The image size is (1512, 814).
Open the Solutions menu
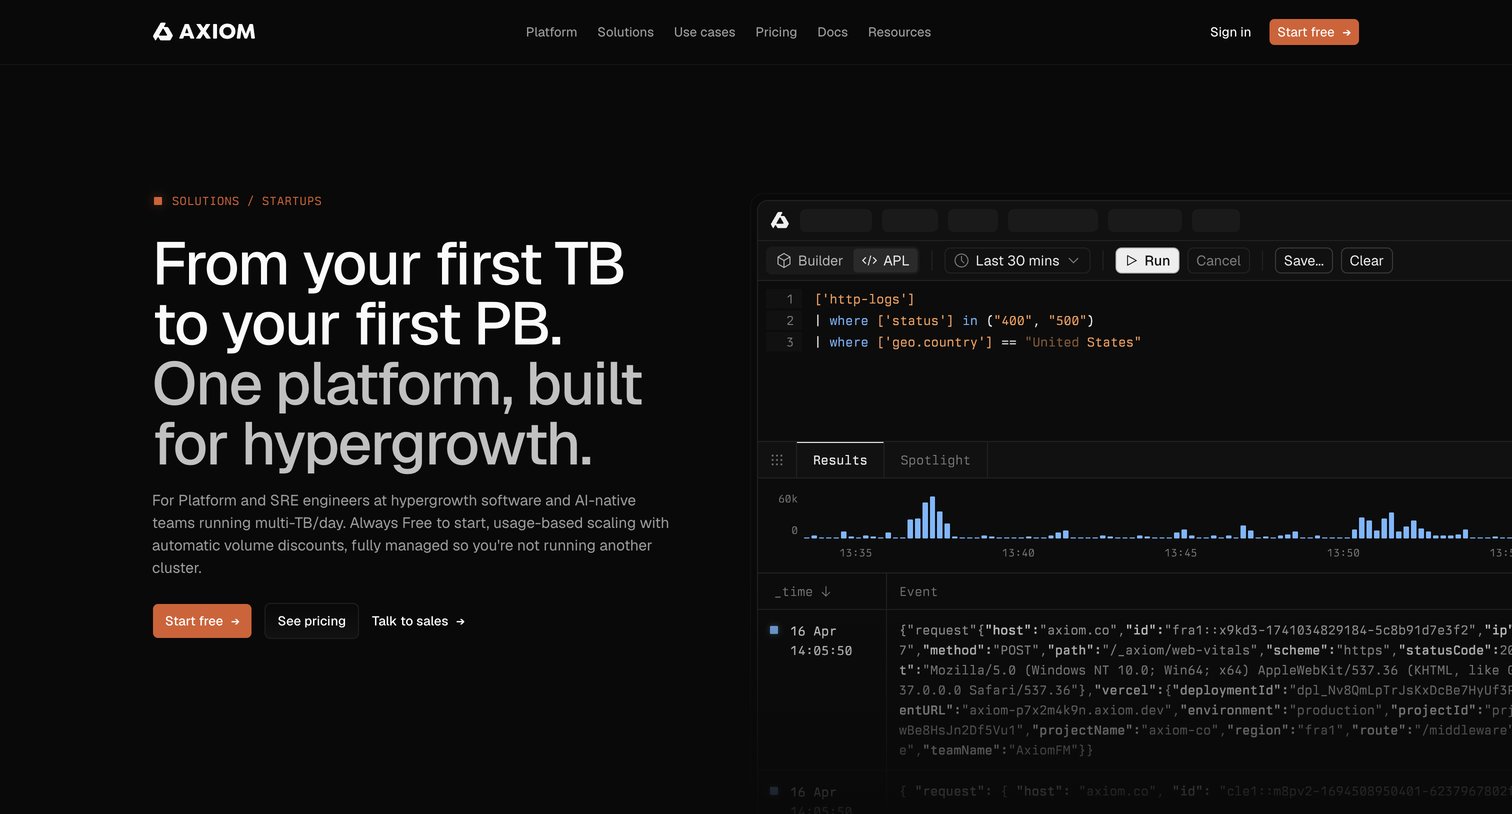(x=625, y=32)
